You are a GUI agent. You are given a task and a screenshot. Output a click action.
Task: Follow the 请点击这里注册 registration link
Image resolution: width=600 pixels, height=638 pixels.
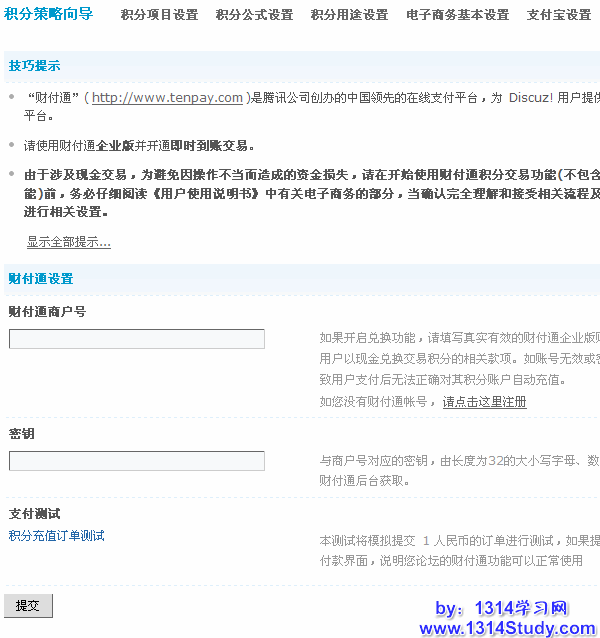tap(484, 402)
